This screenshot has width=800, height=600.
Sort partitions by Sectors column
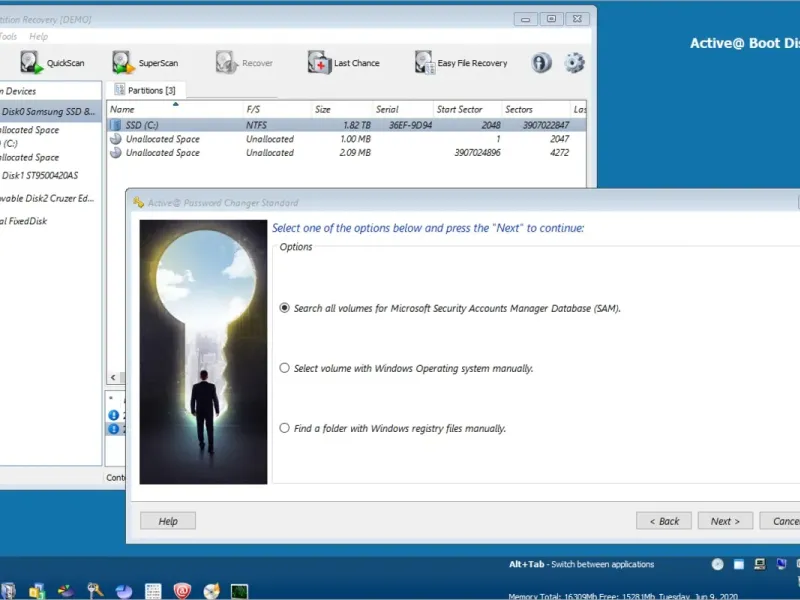click(535, 109)
